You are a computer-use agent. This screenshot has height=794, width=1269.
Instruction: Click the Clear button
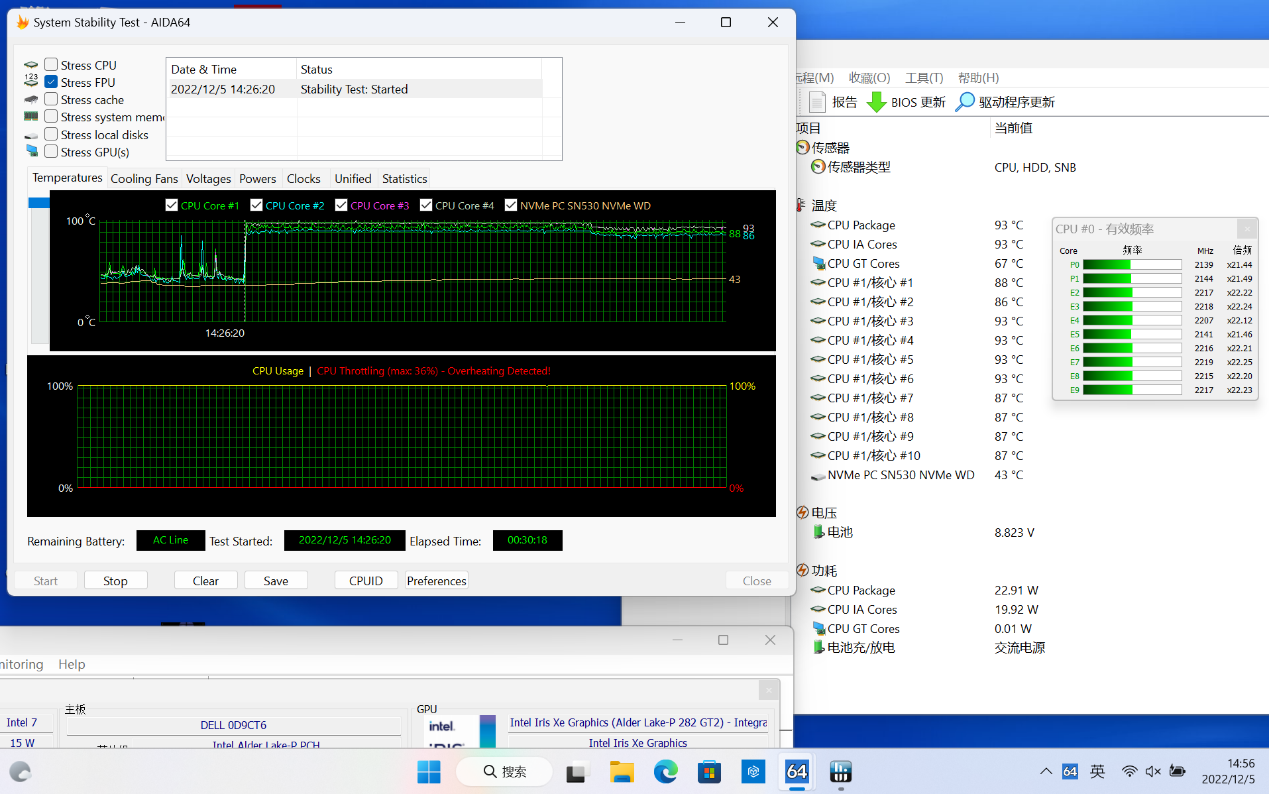(206, 581)
